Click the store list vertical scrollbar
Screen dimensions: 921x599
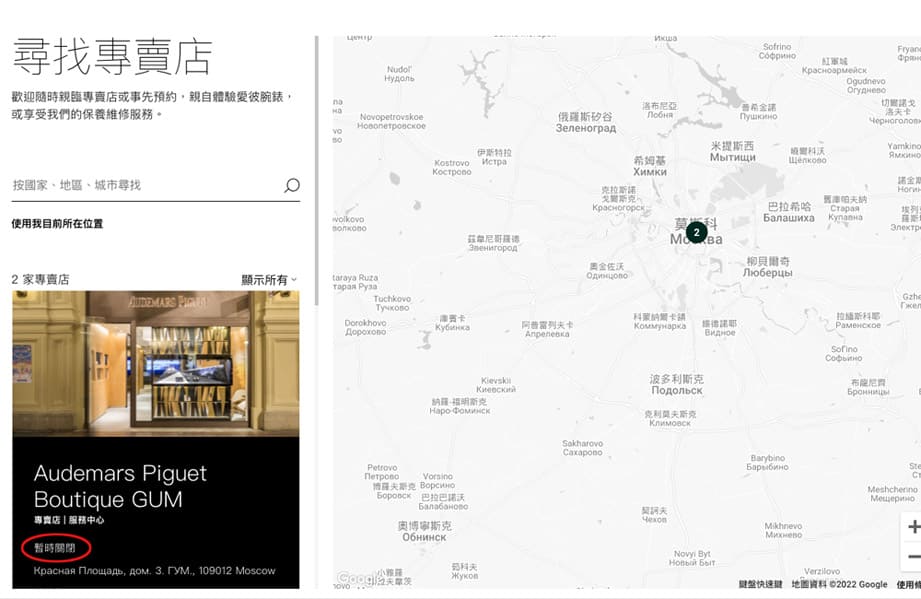pos(317,170)
